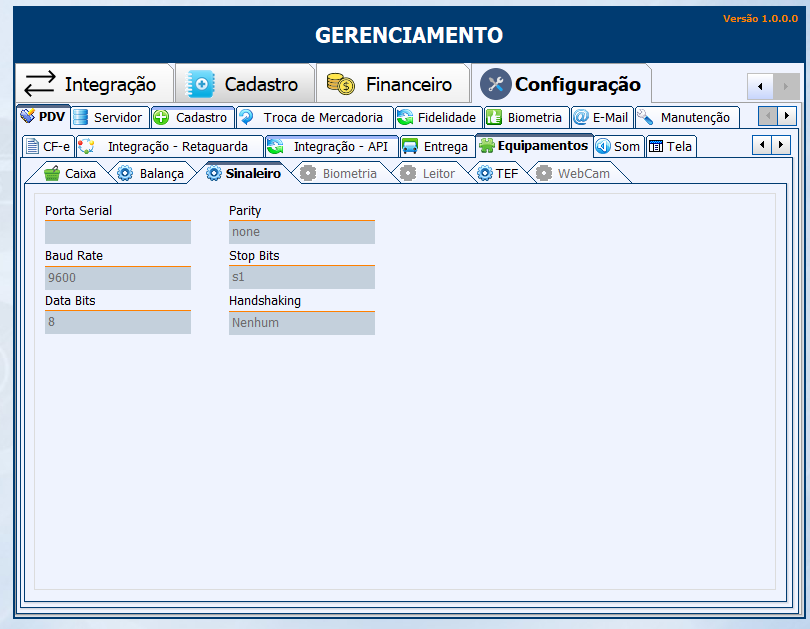
Task: Click the Balança gear icon
Action: click(125, 173)
